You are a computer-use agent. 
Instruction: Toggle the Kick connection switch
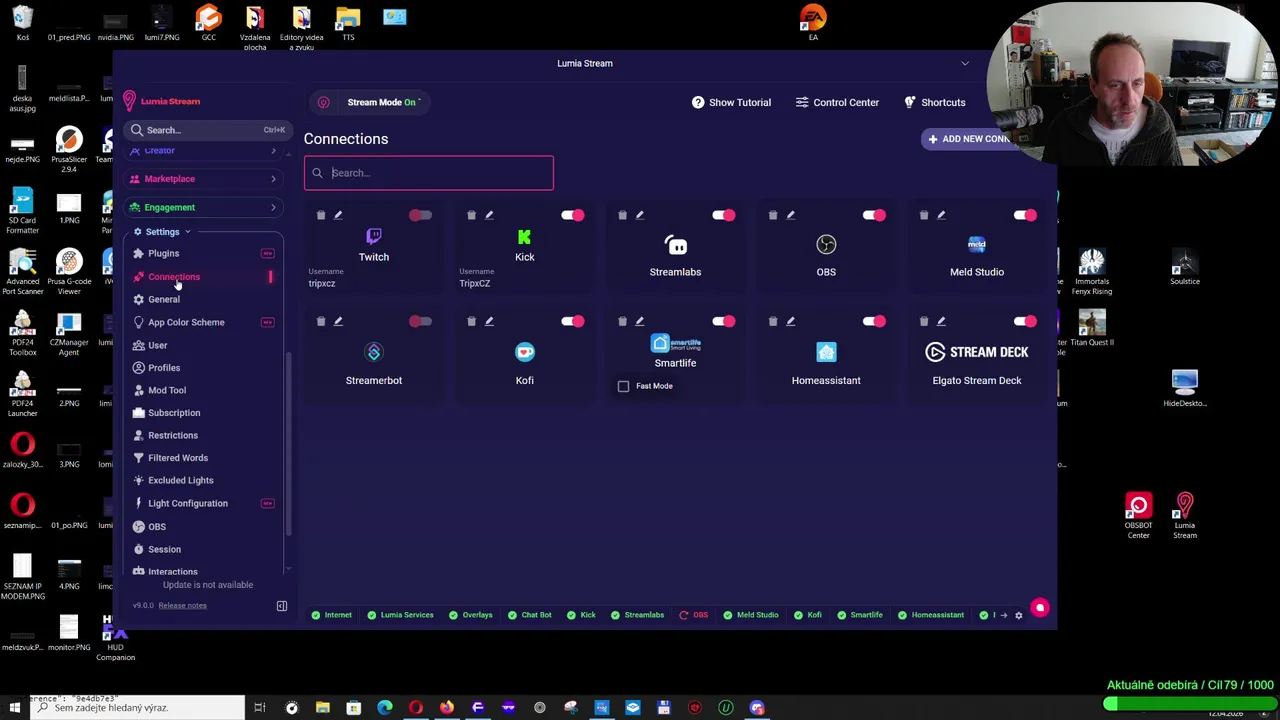pos(572,216)
